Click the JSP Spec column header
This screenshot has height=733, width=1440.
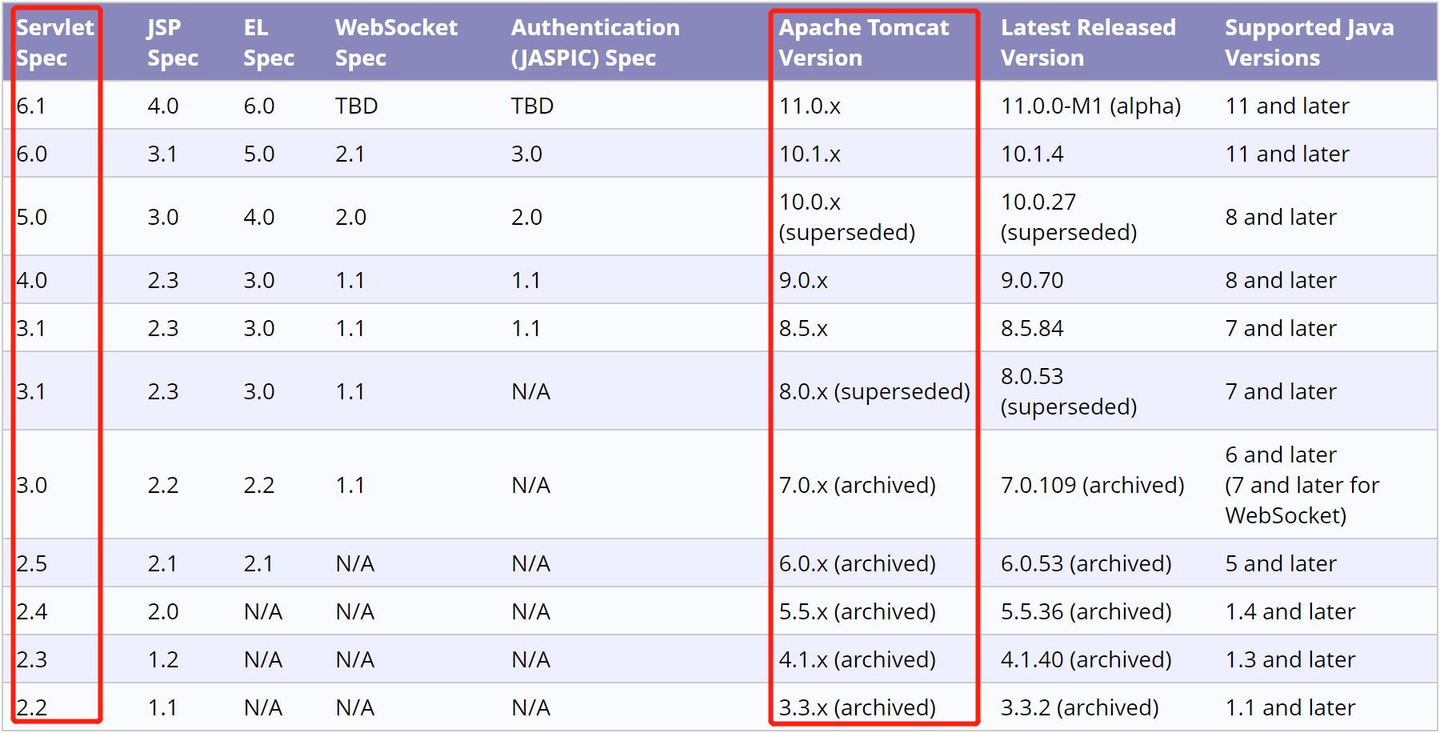[173, 43]
